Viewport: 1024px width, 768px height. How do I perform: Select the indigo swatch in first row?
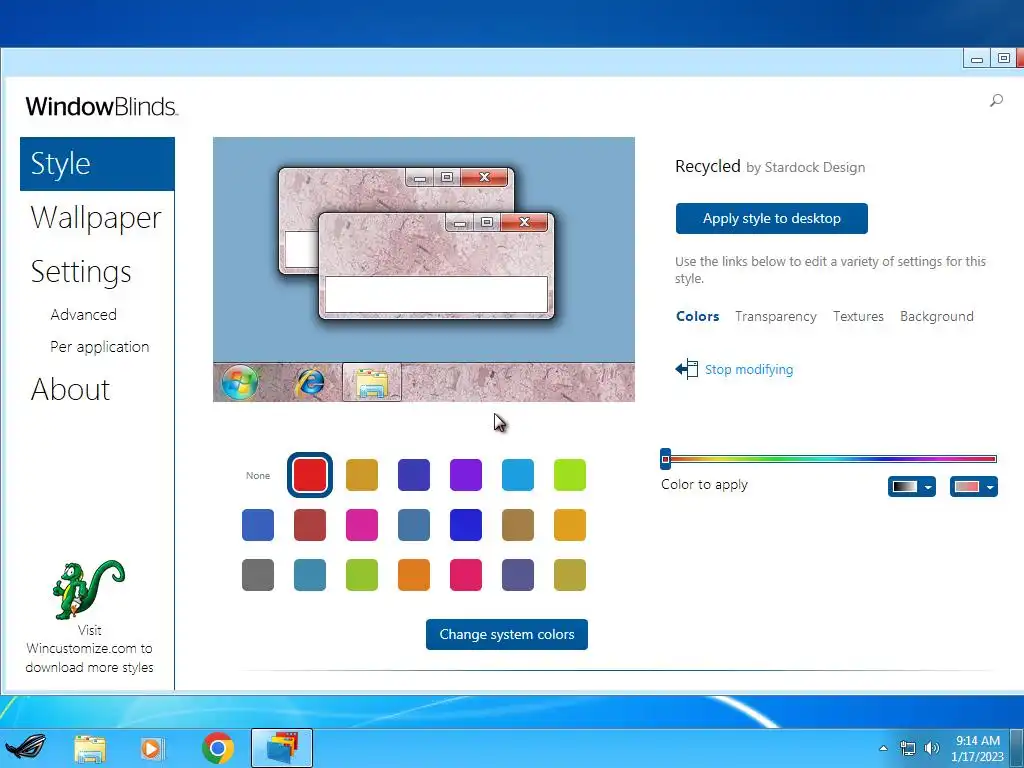pyautogui.click(x=414, y=475)
